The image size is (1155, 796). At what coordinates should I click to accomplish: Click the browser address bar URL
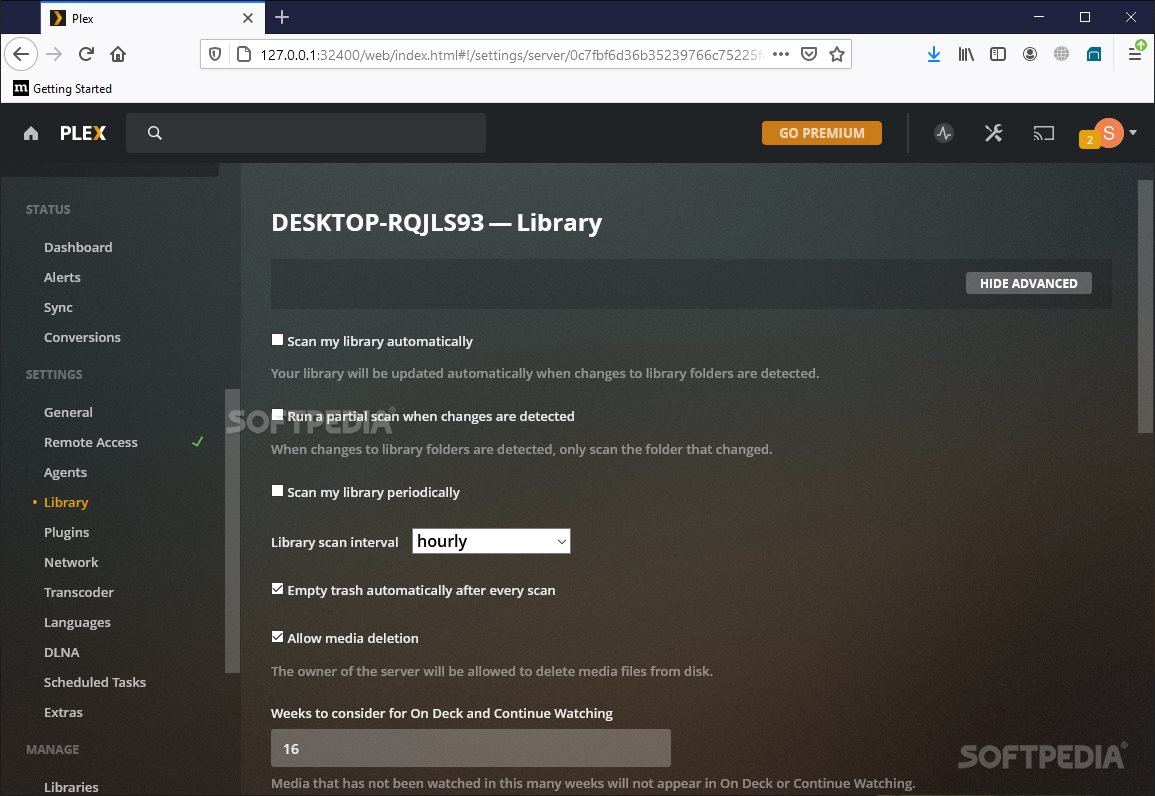tap(511, 54)
